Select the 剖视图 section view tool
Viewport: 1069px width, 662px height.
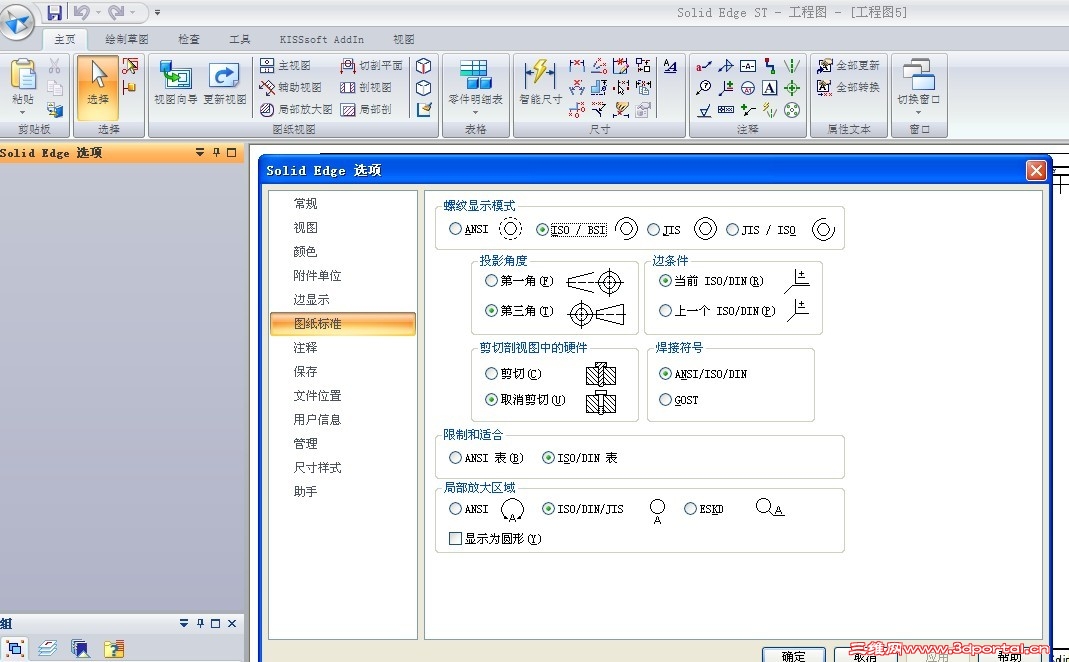pyautogui.click(x=366, y=87)
